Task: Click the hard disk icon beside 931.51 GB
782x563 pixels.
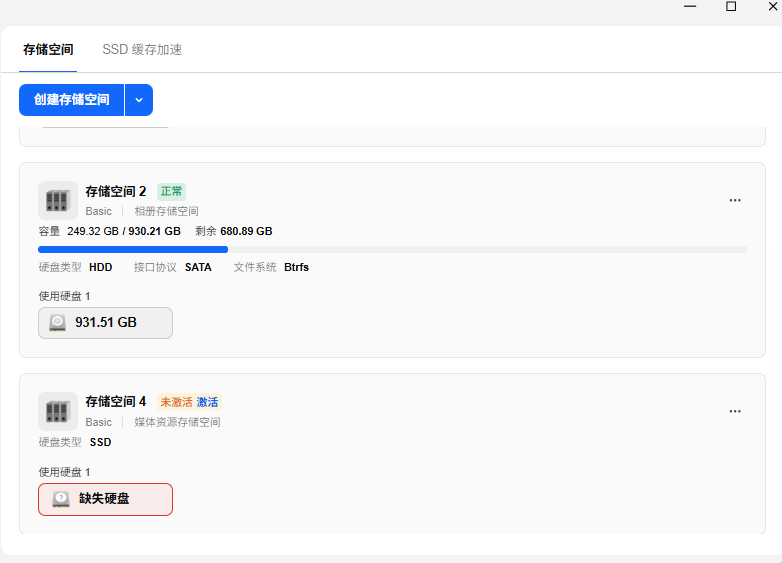Action: click(x=57, y=323)
